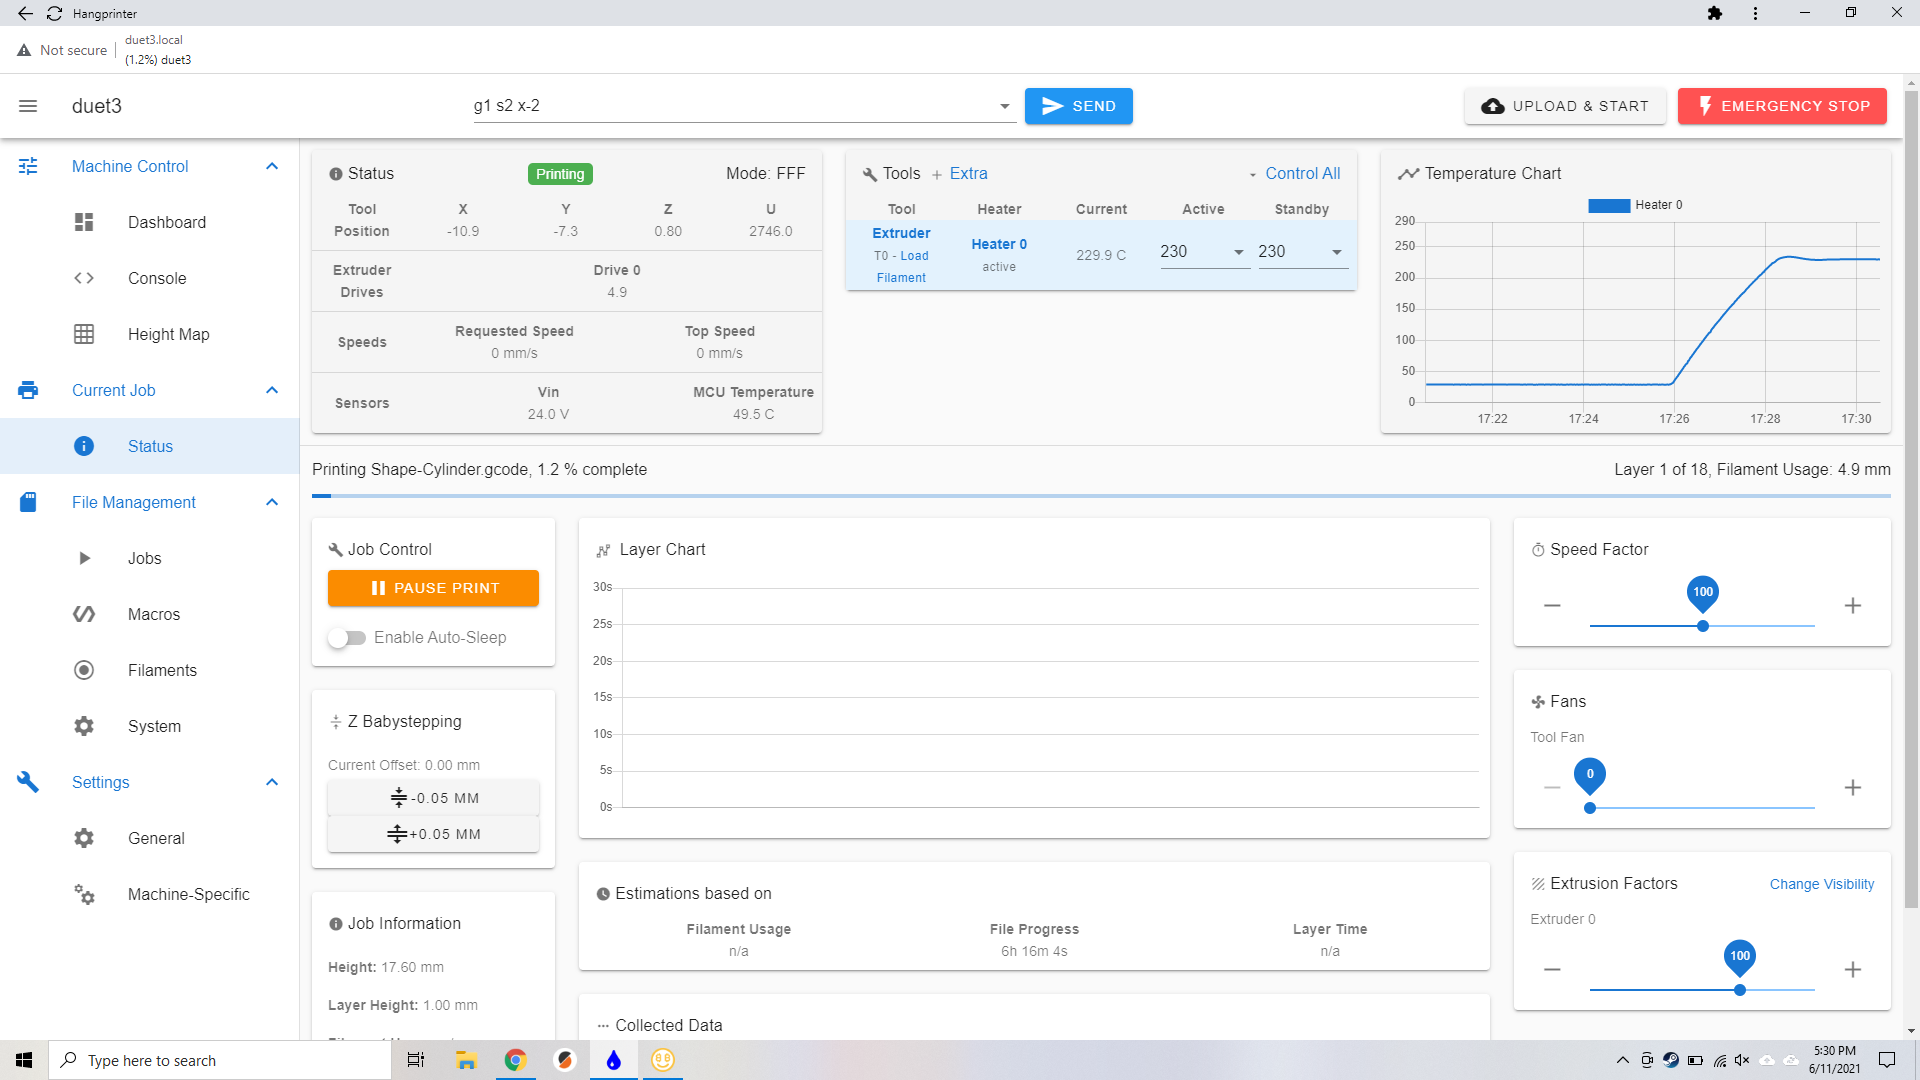Viewport: 1920px width, 1080px height.
Task: Open the Macros page
Action: coord(154,614)
